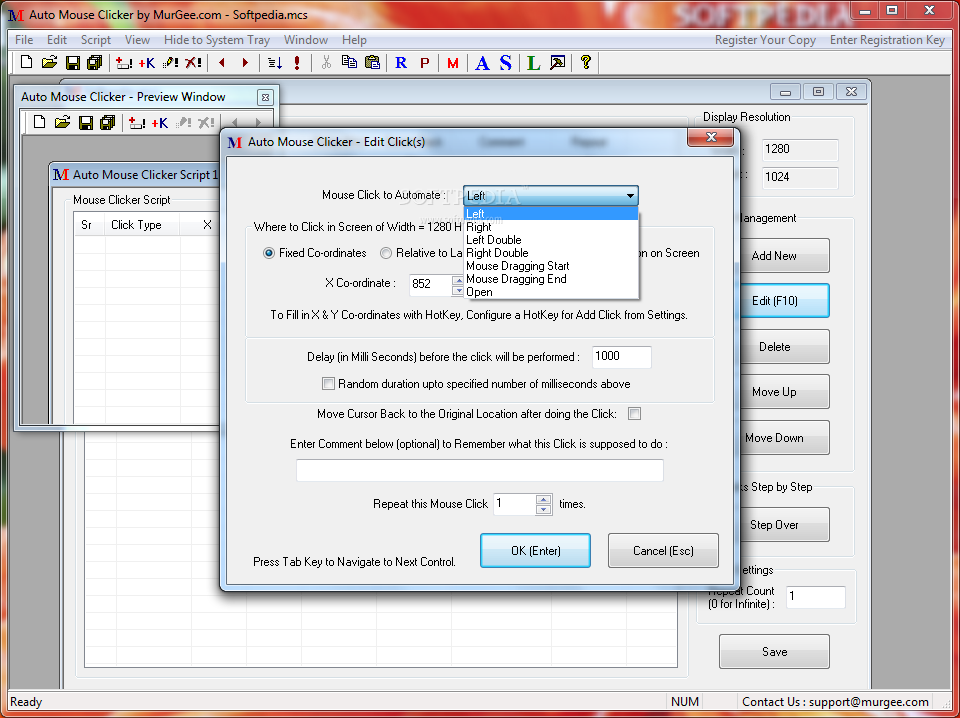Choose 'Right' from the dropdown list
The image size is (960, 718).
pos(551,226)
